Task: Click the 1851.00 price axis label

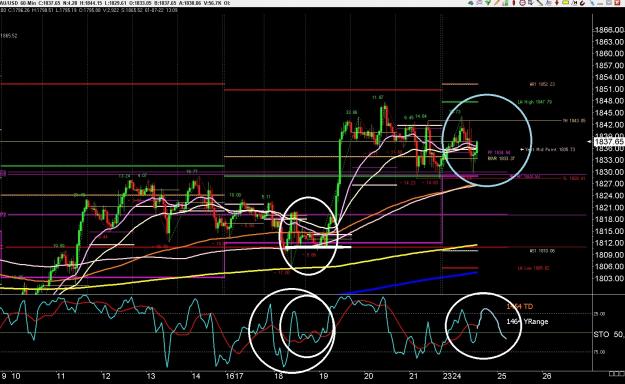Action: point(609,89)
